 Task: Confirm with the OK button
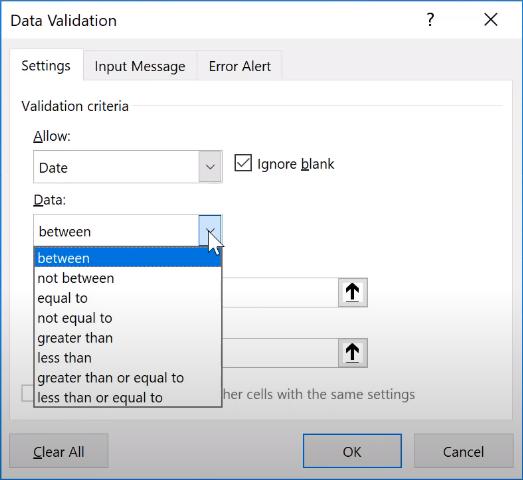coord(352,451)
